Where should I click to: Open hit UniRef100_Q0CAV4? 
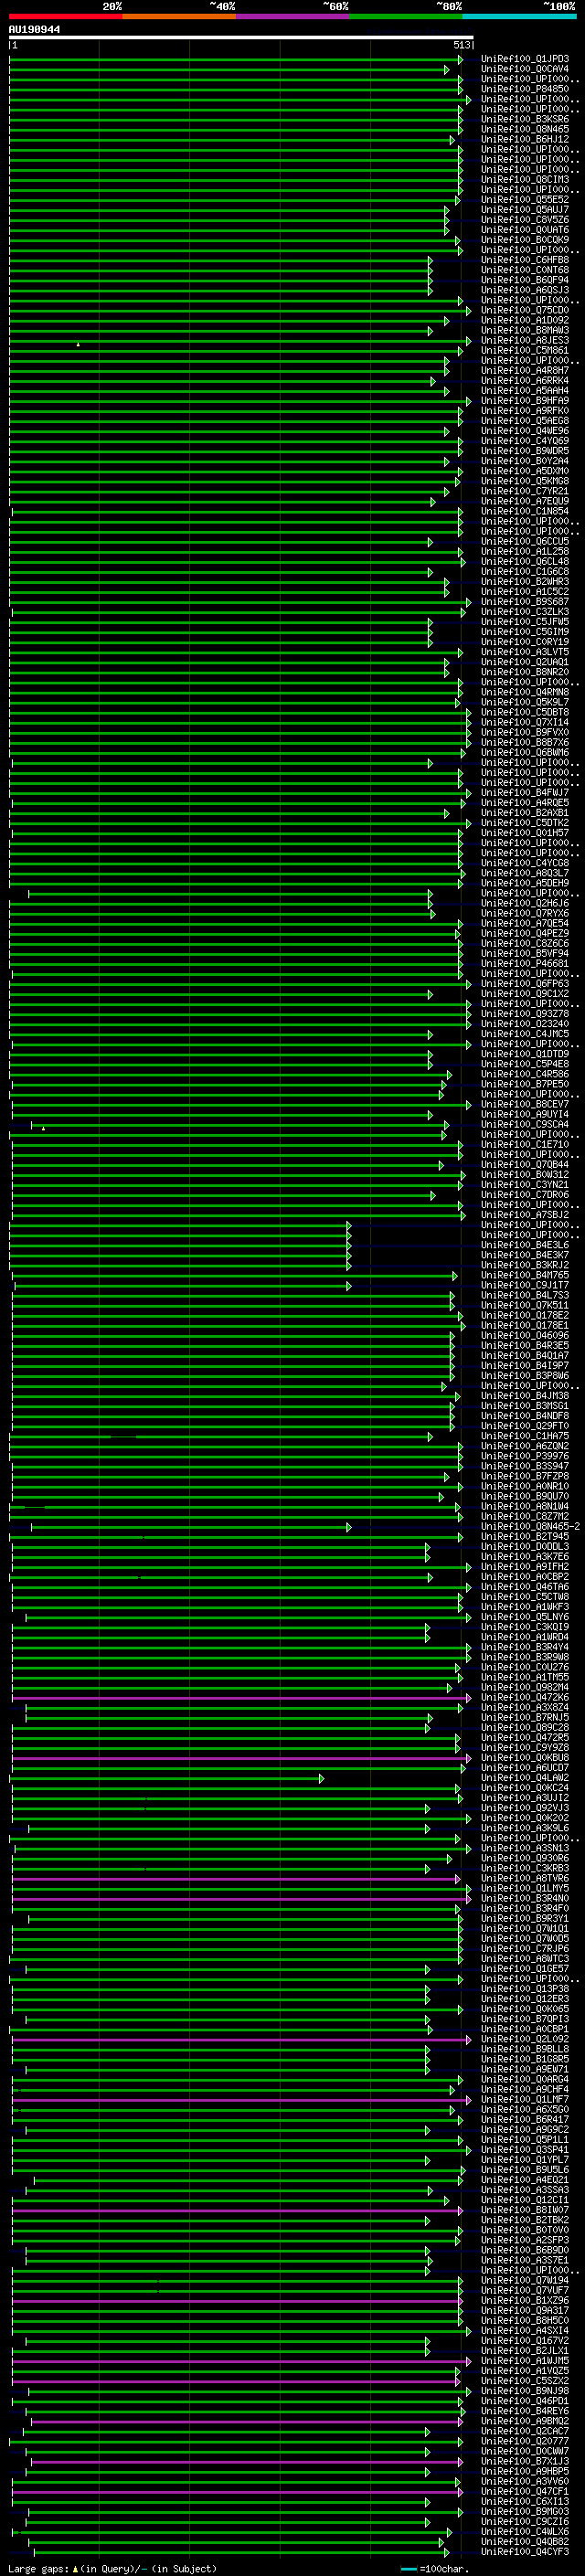[525, 69]
